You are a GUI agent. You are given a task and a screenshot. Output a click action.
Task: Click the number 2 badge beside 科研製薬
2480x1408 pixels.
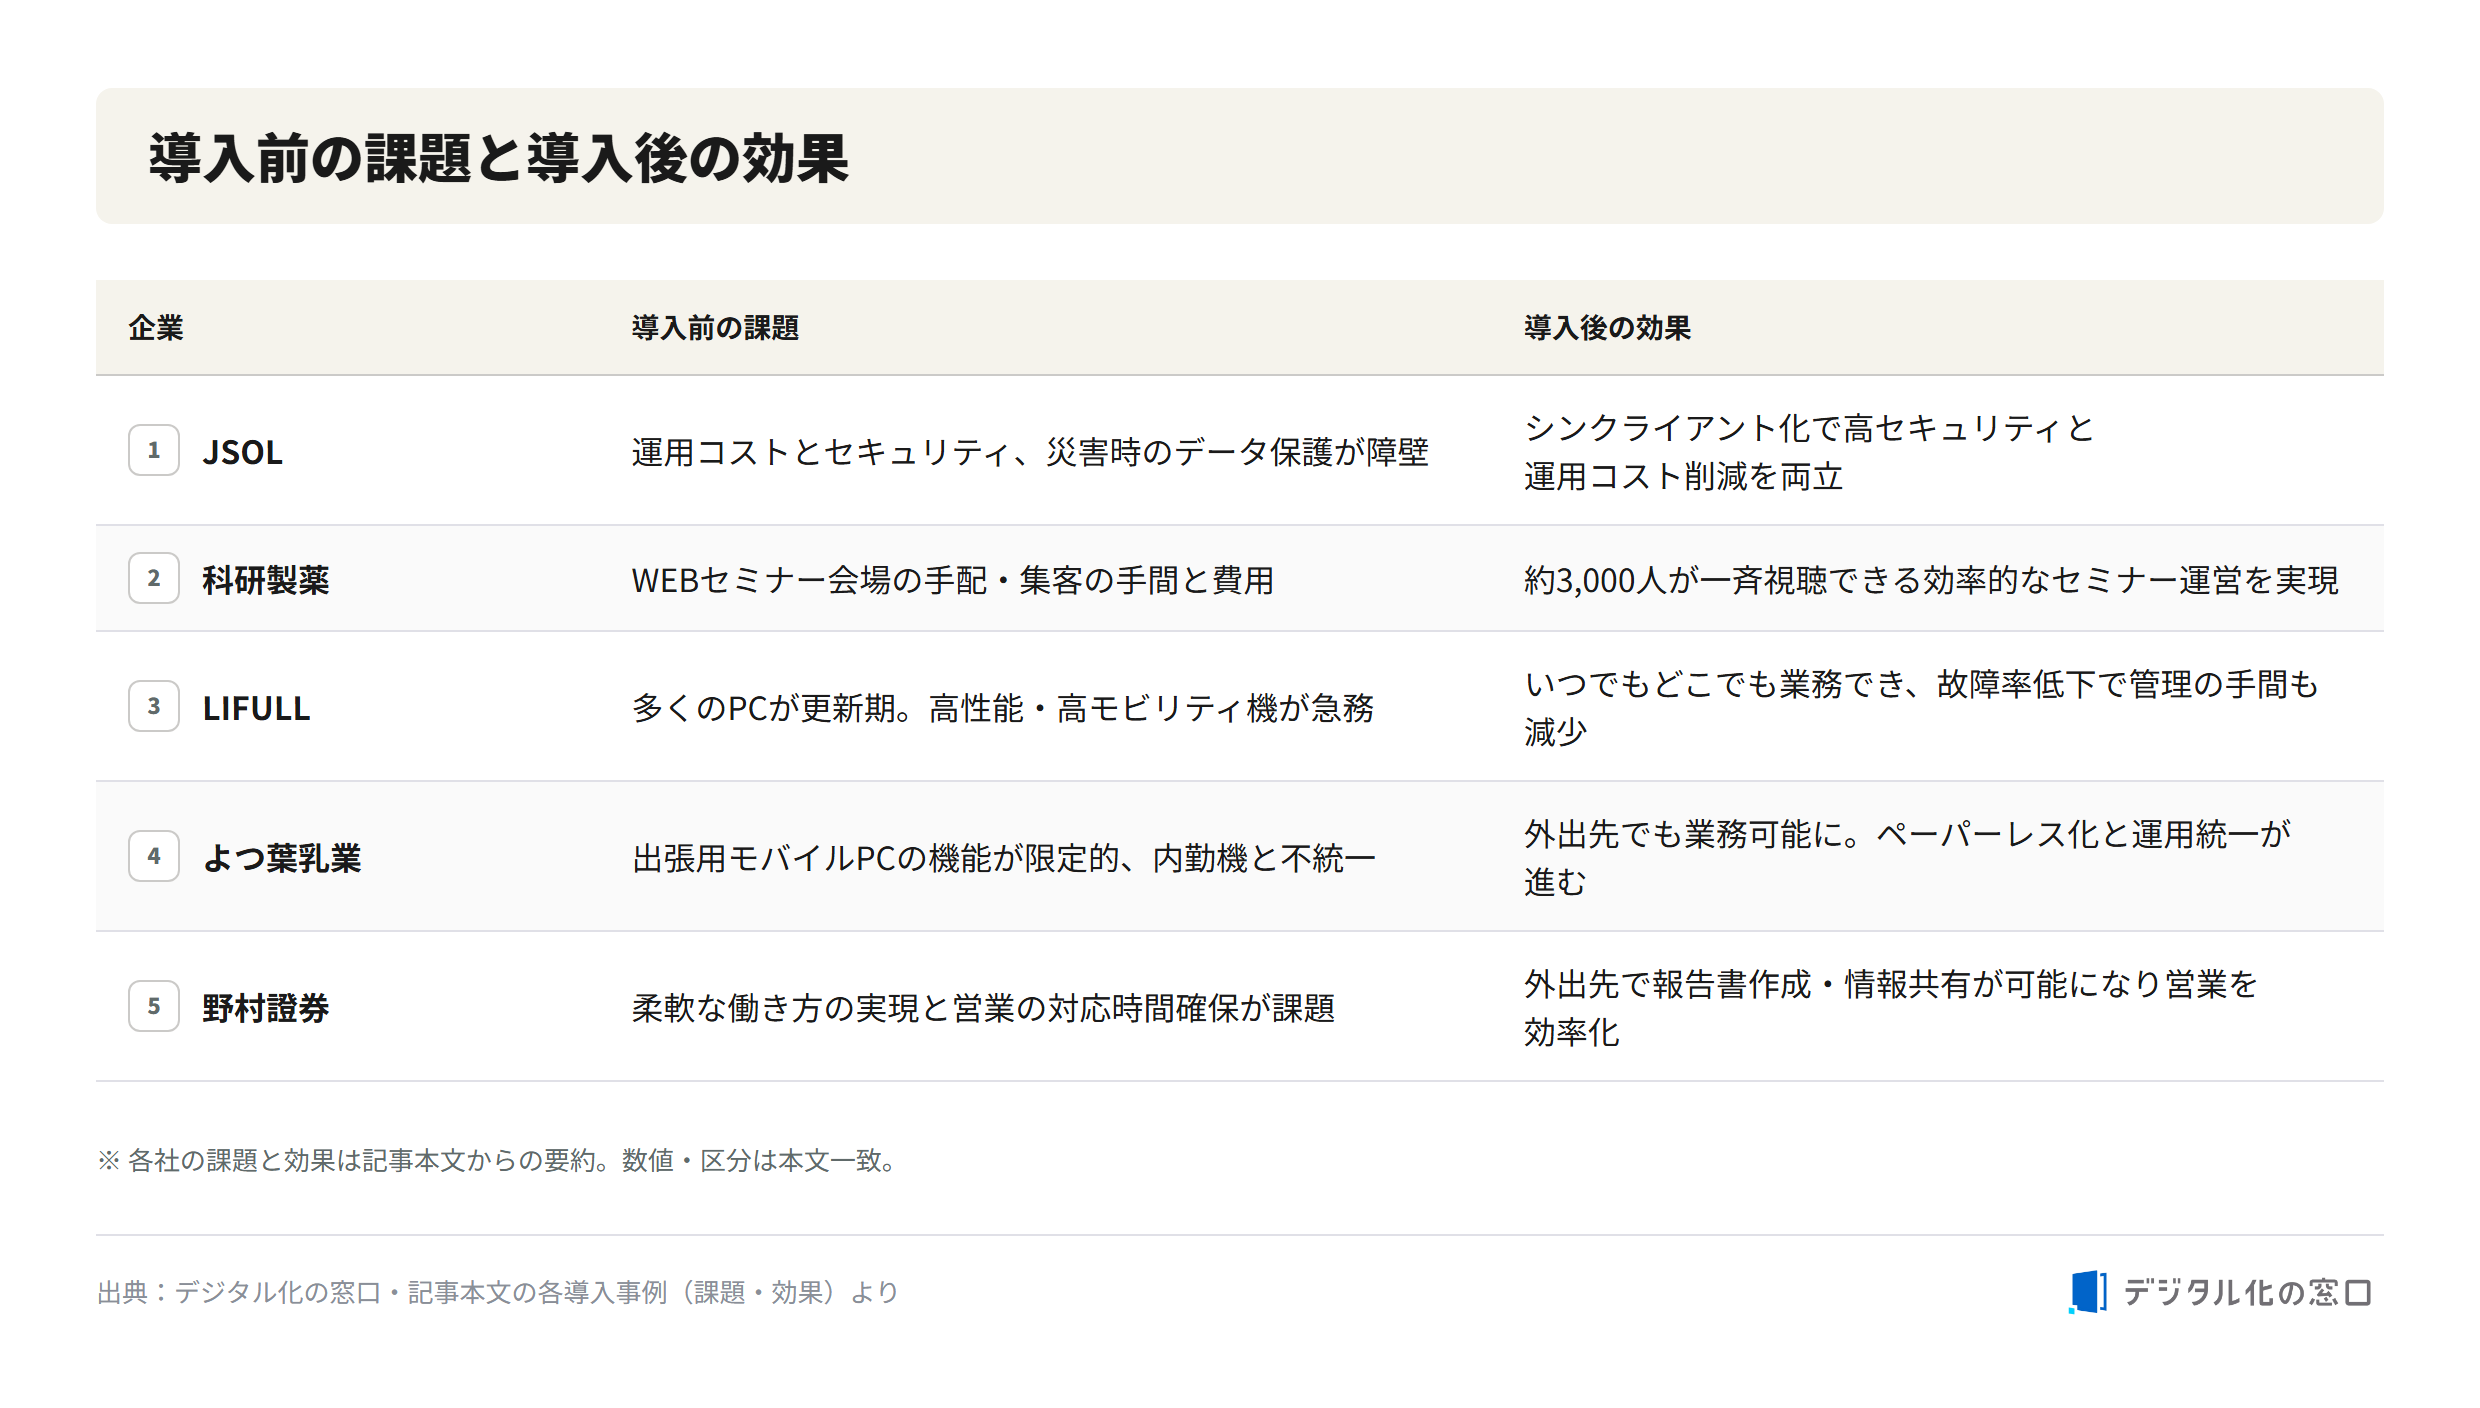pyautogui.click(x=154, y=578)
